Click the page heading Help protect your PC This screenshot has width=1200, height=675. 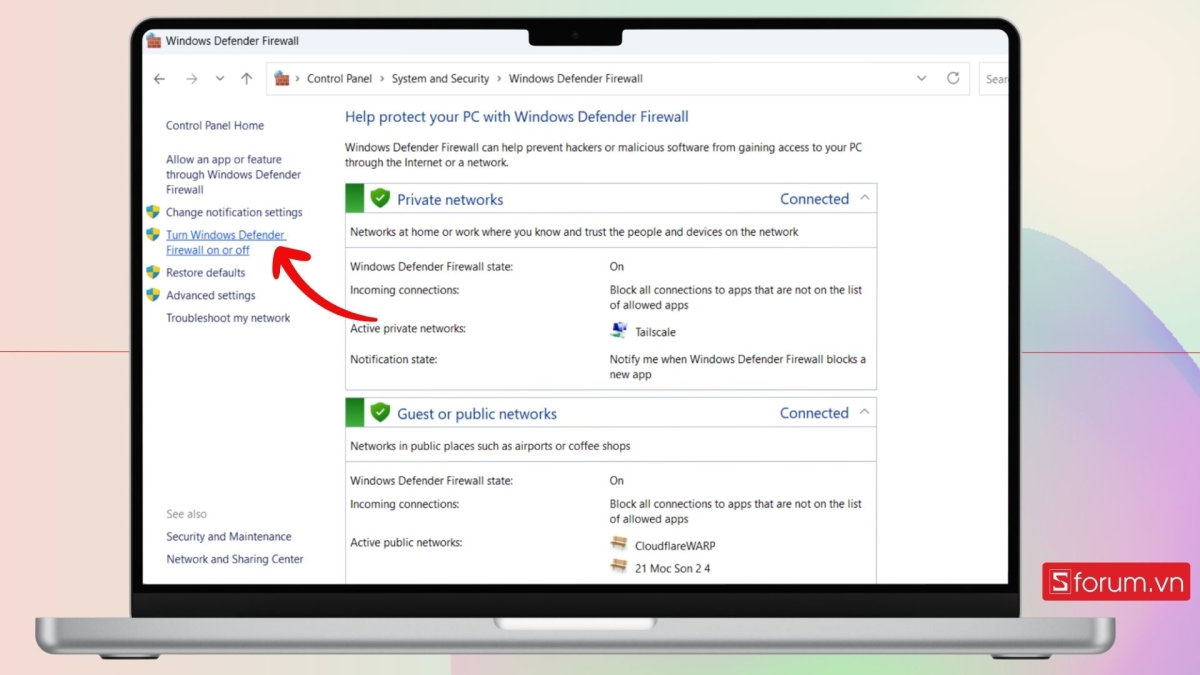[x=517, y=117]
